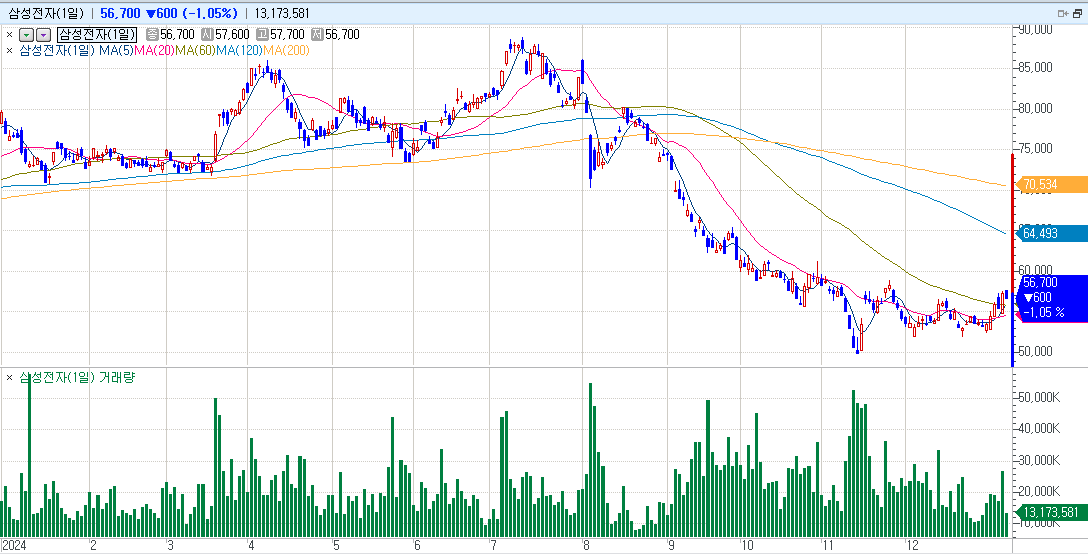Click the 종 closing price icon
The image size is (1088, 554).
(152, 35)
